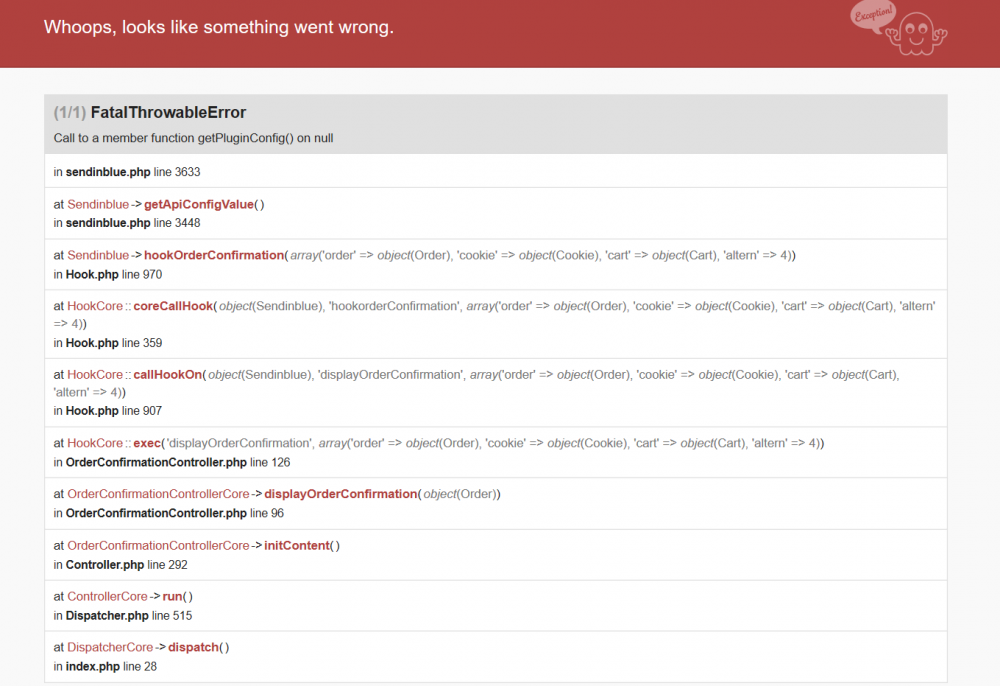Viewport: 1000px width, 686px height.
Task: Click the run method name
Action: [x=172, y=597]
